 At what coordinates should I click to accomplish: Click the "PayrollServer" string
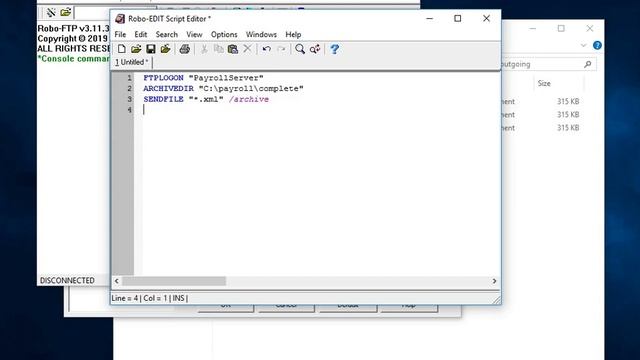tap(226, 78)
